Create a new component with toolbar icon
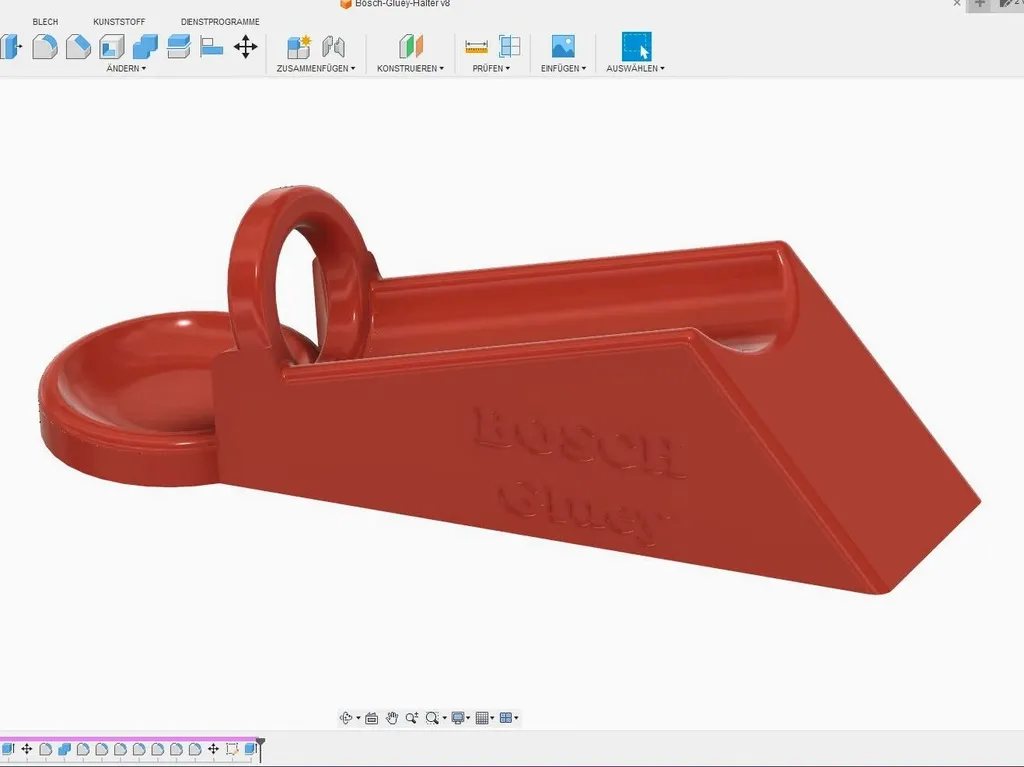1024x767 pixels. click(299, 46)
